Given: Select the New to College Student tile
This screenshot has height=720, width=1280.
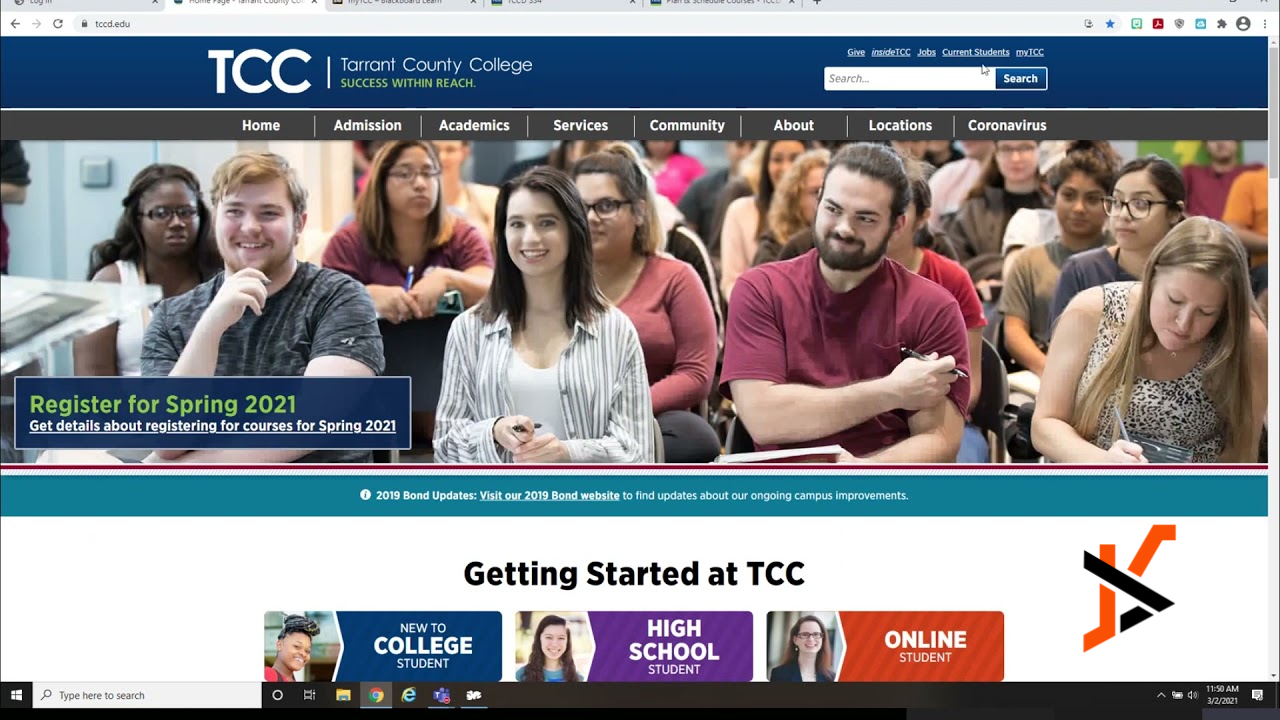Looking at the screenshot, I should coord(383,646).
